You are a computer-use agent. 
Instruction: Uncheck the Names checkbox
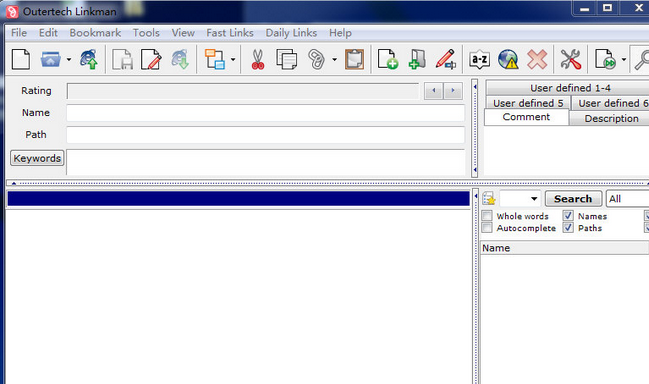568,216
